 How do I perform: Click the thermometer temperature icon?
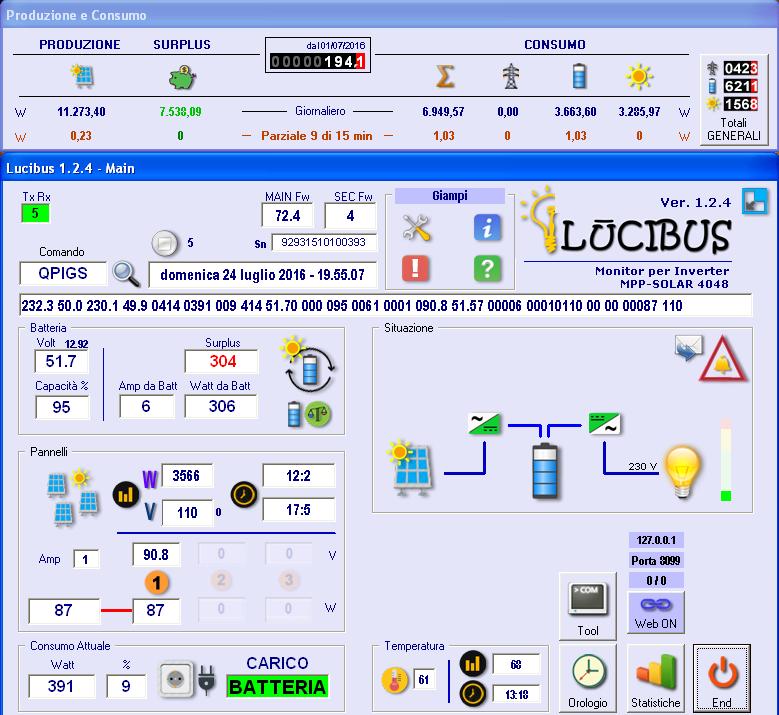coord(395,680)
